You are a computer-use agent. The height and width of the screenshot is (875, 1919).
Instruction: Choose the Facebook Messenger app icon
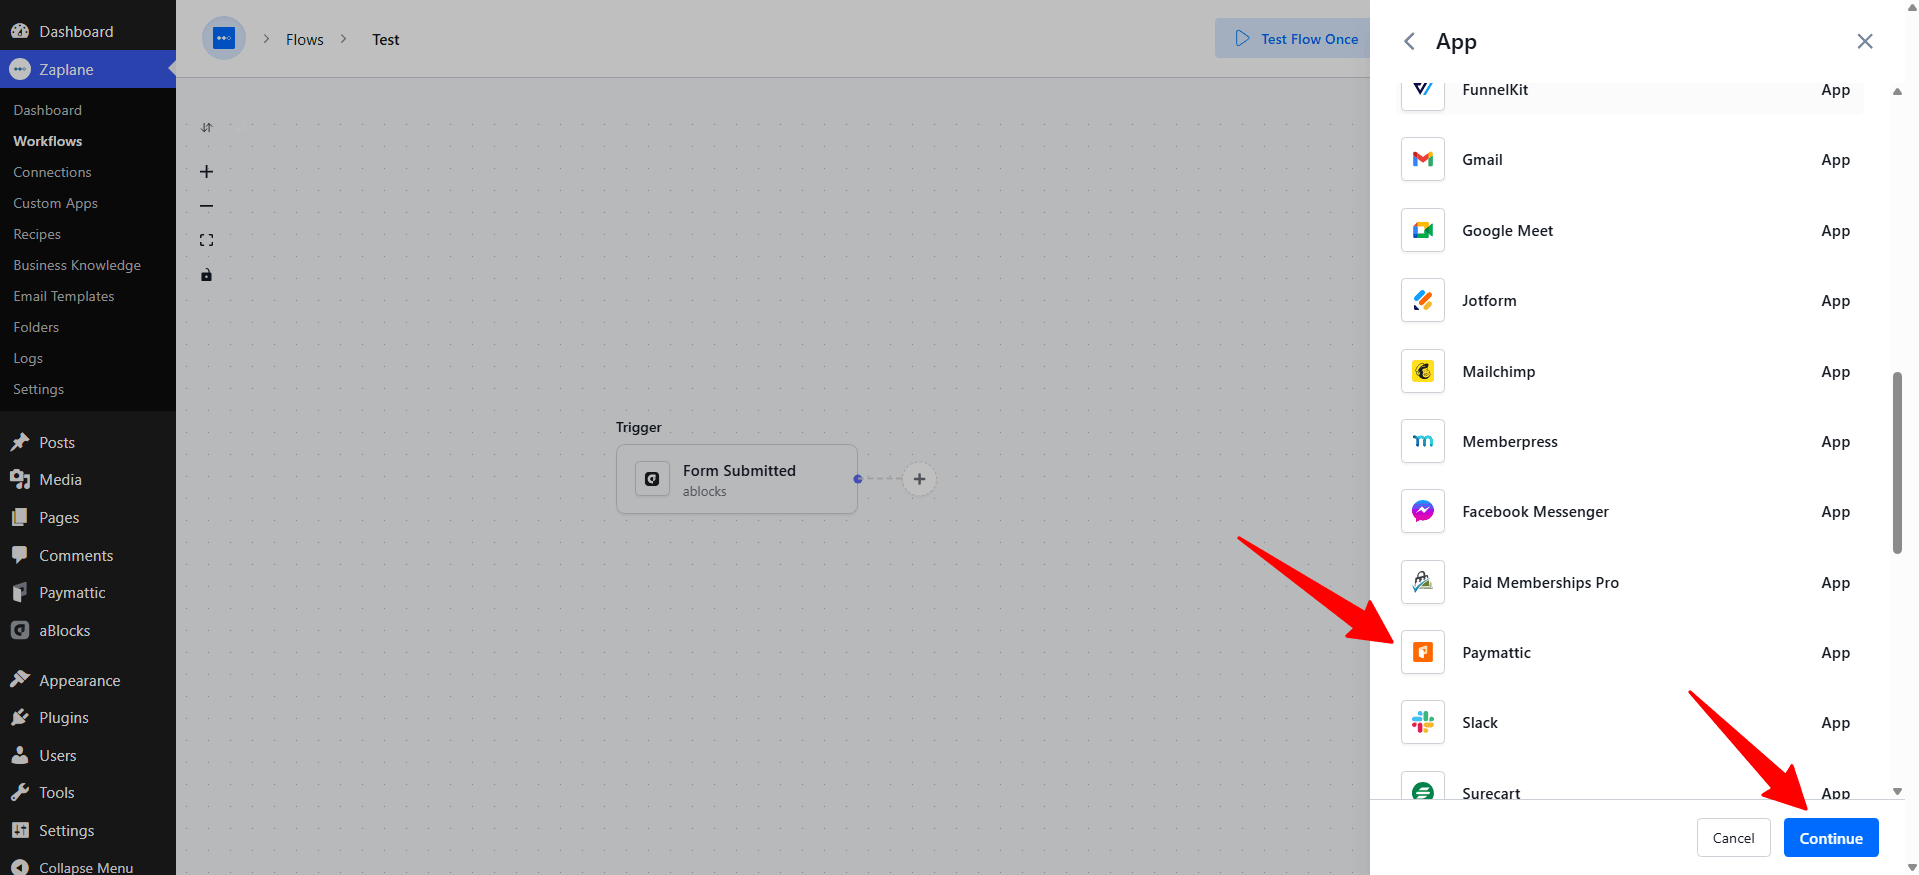1423,511
